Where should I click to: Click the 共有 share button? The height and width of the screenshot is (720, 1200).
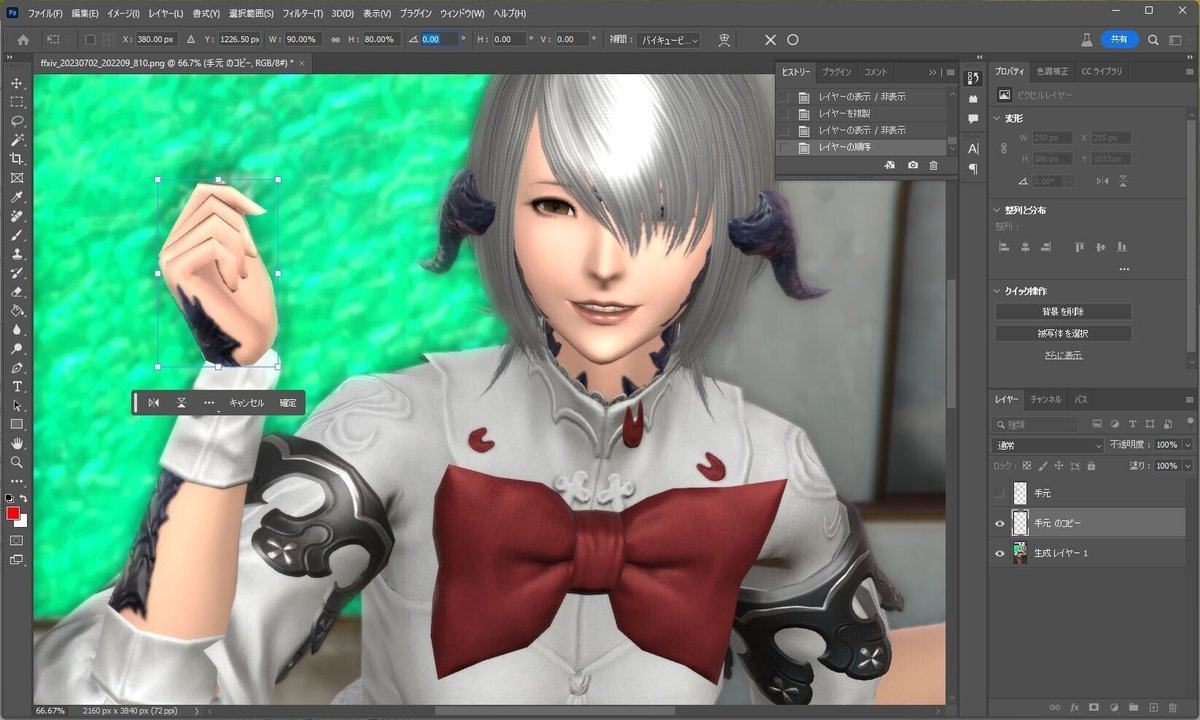[1119, 40]
